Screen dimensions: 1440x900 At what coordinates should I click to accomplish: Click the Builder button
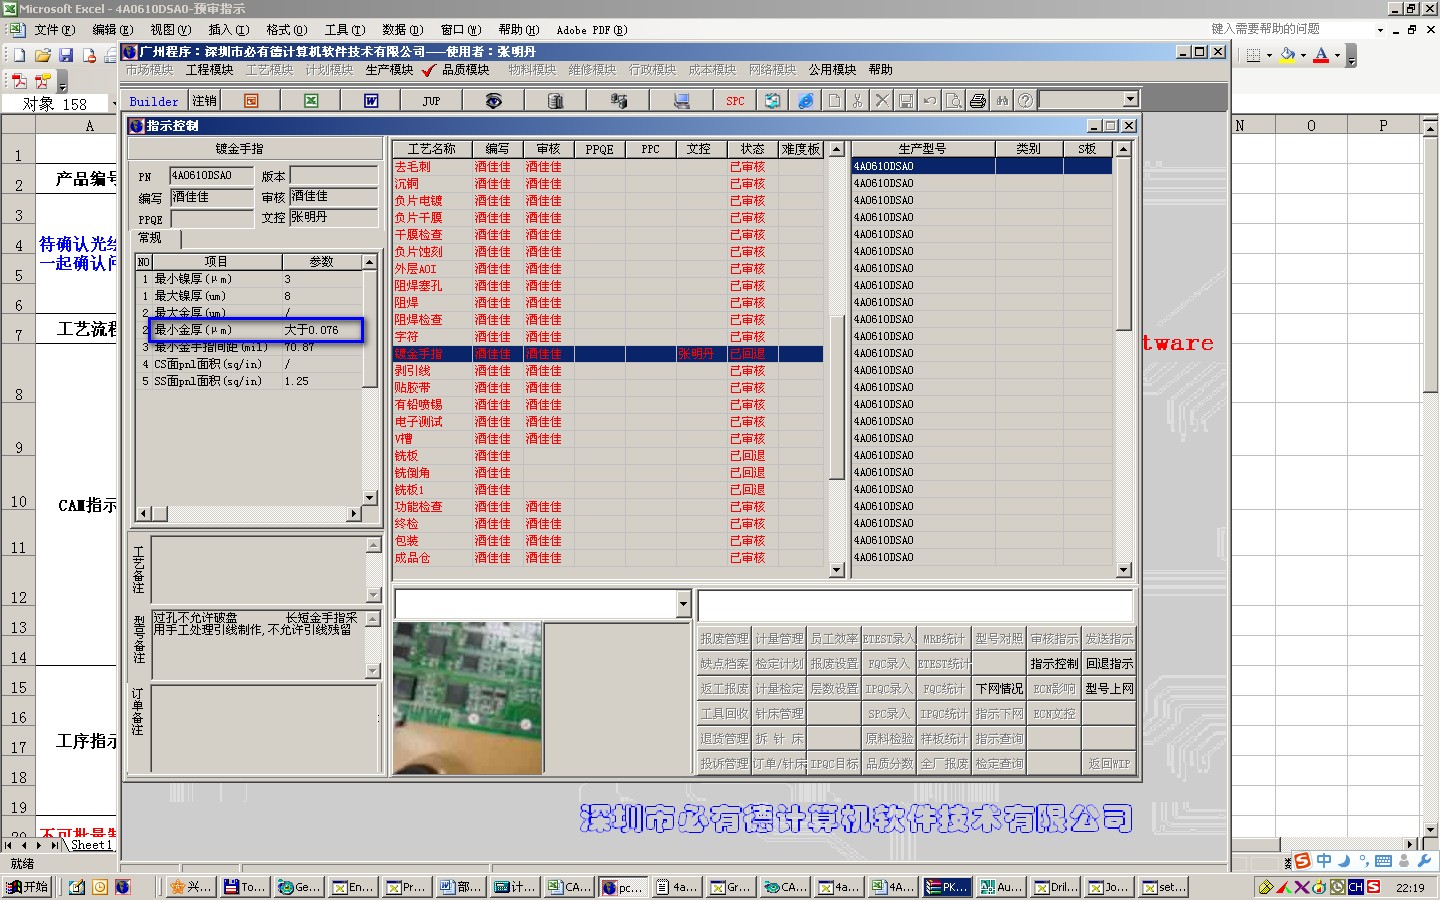tap(154, 101)
